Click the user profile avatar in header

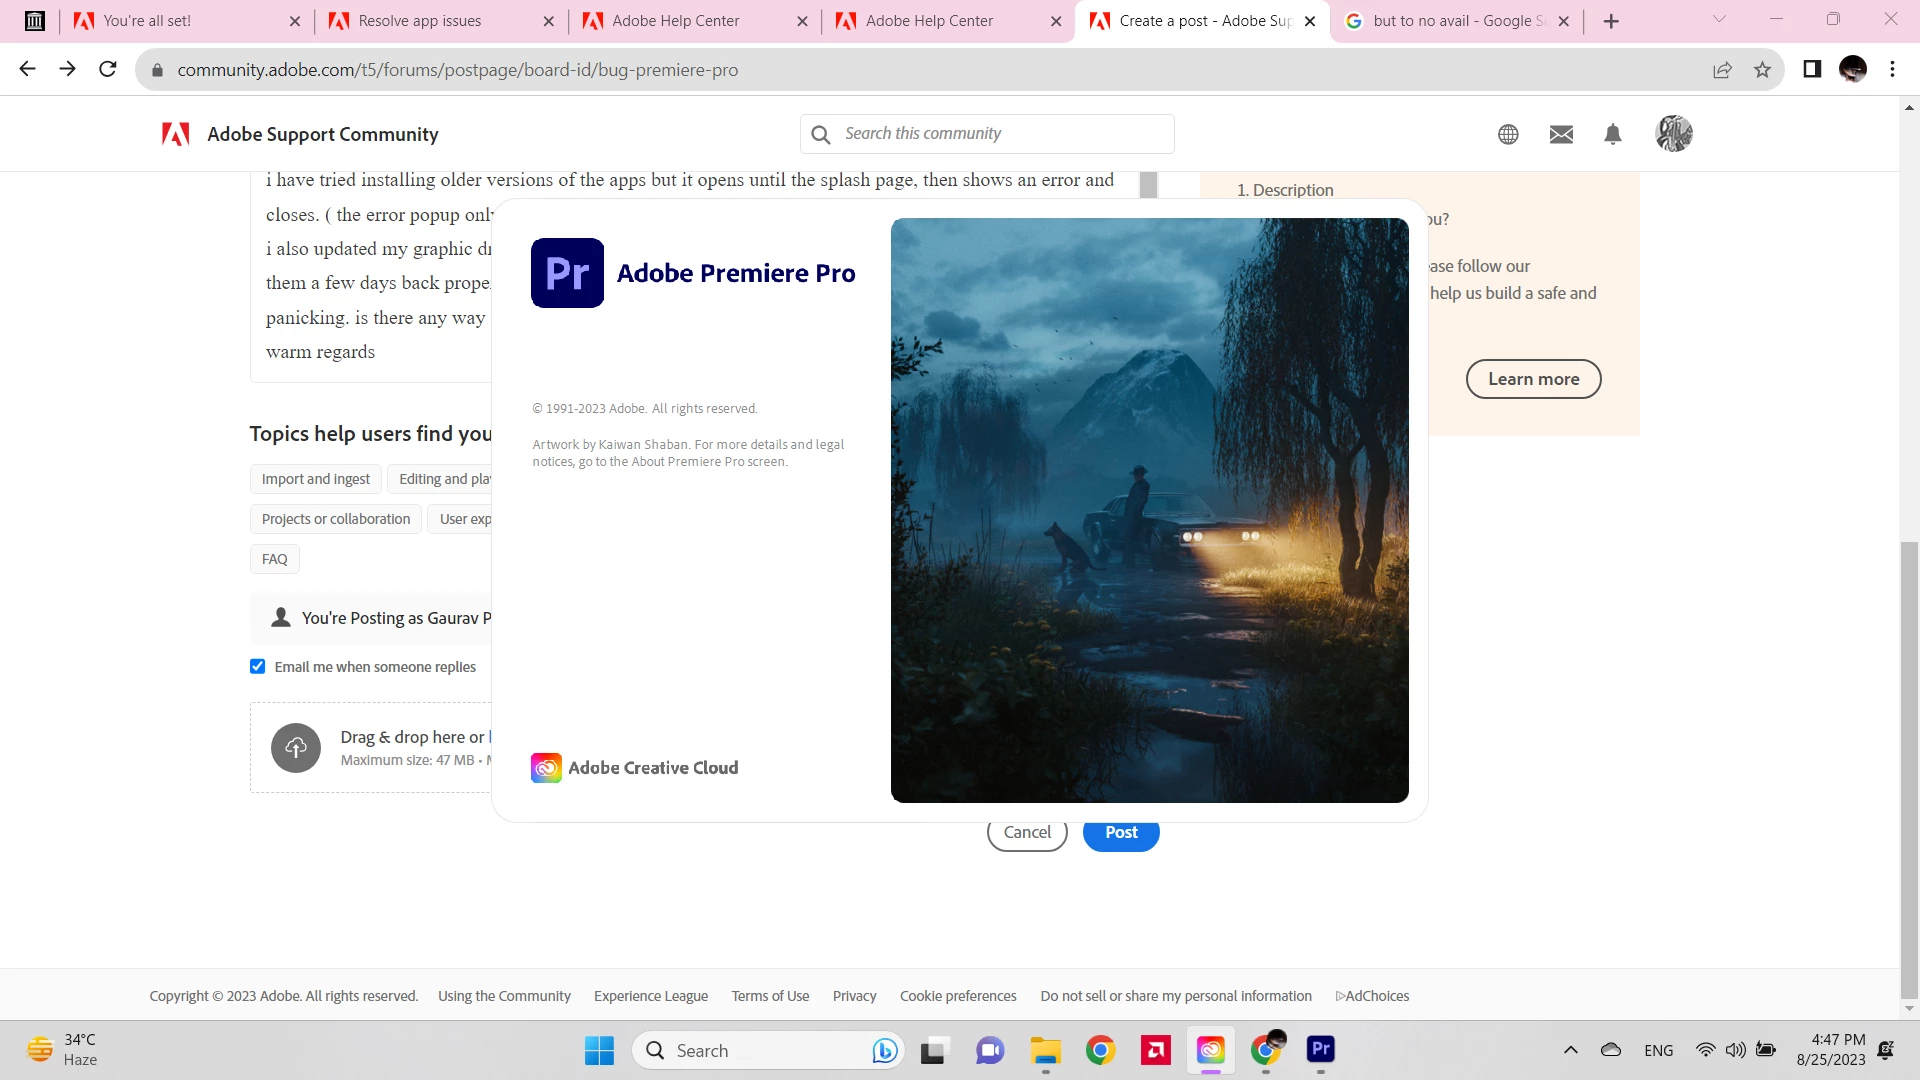1673,133
